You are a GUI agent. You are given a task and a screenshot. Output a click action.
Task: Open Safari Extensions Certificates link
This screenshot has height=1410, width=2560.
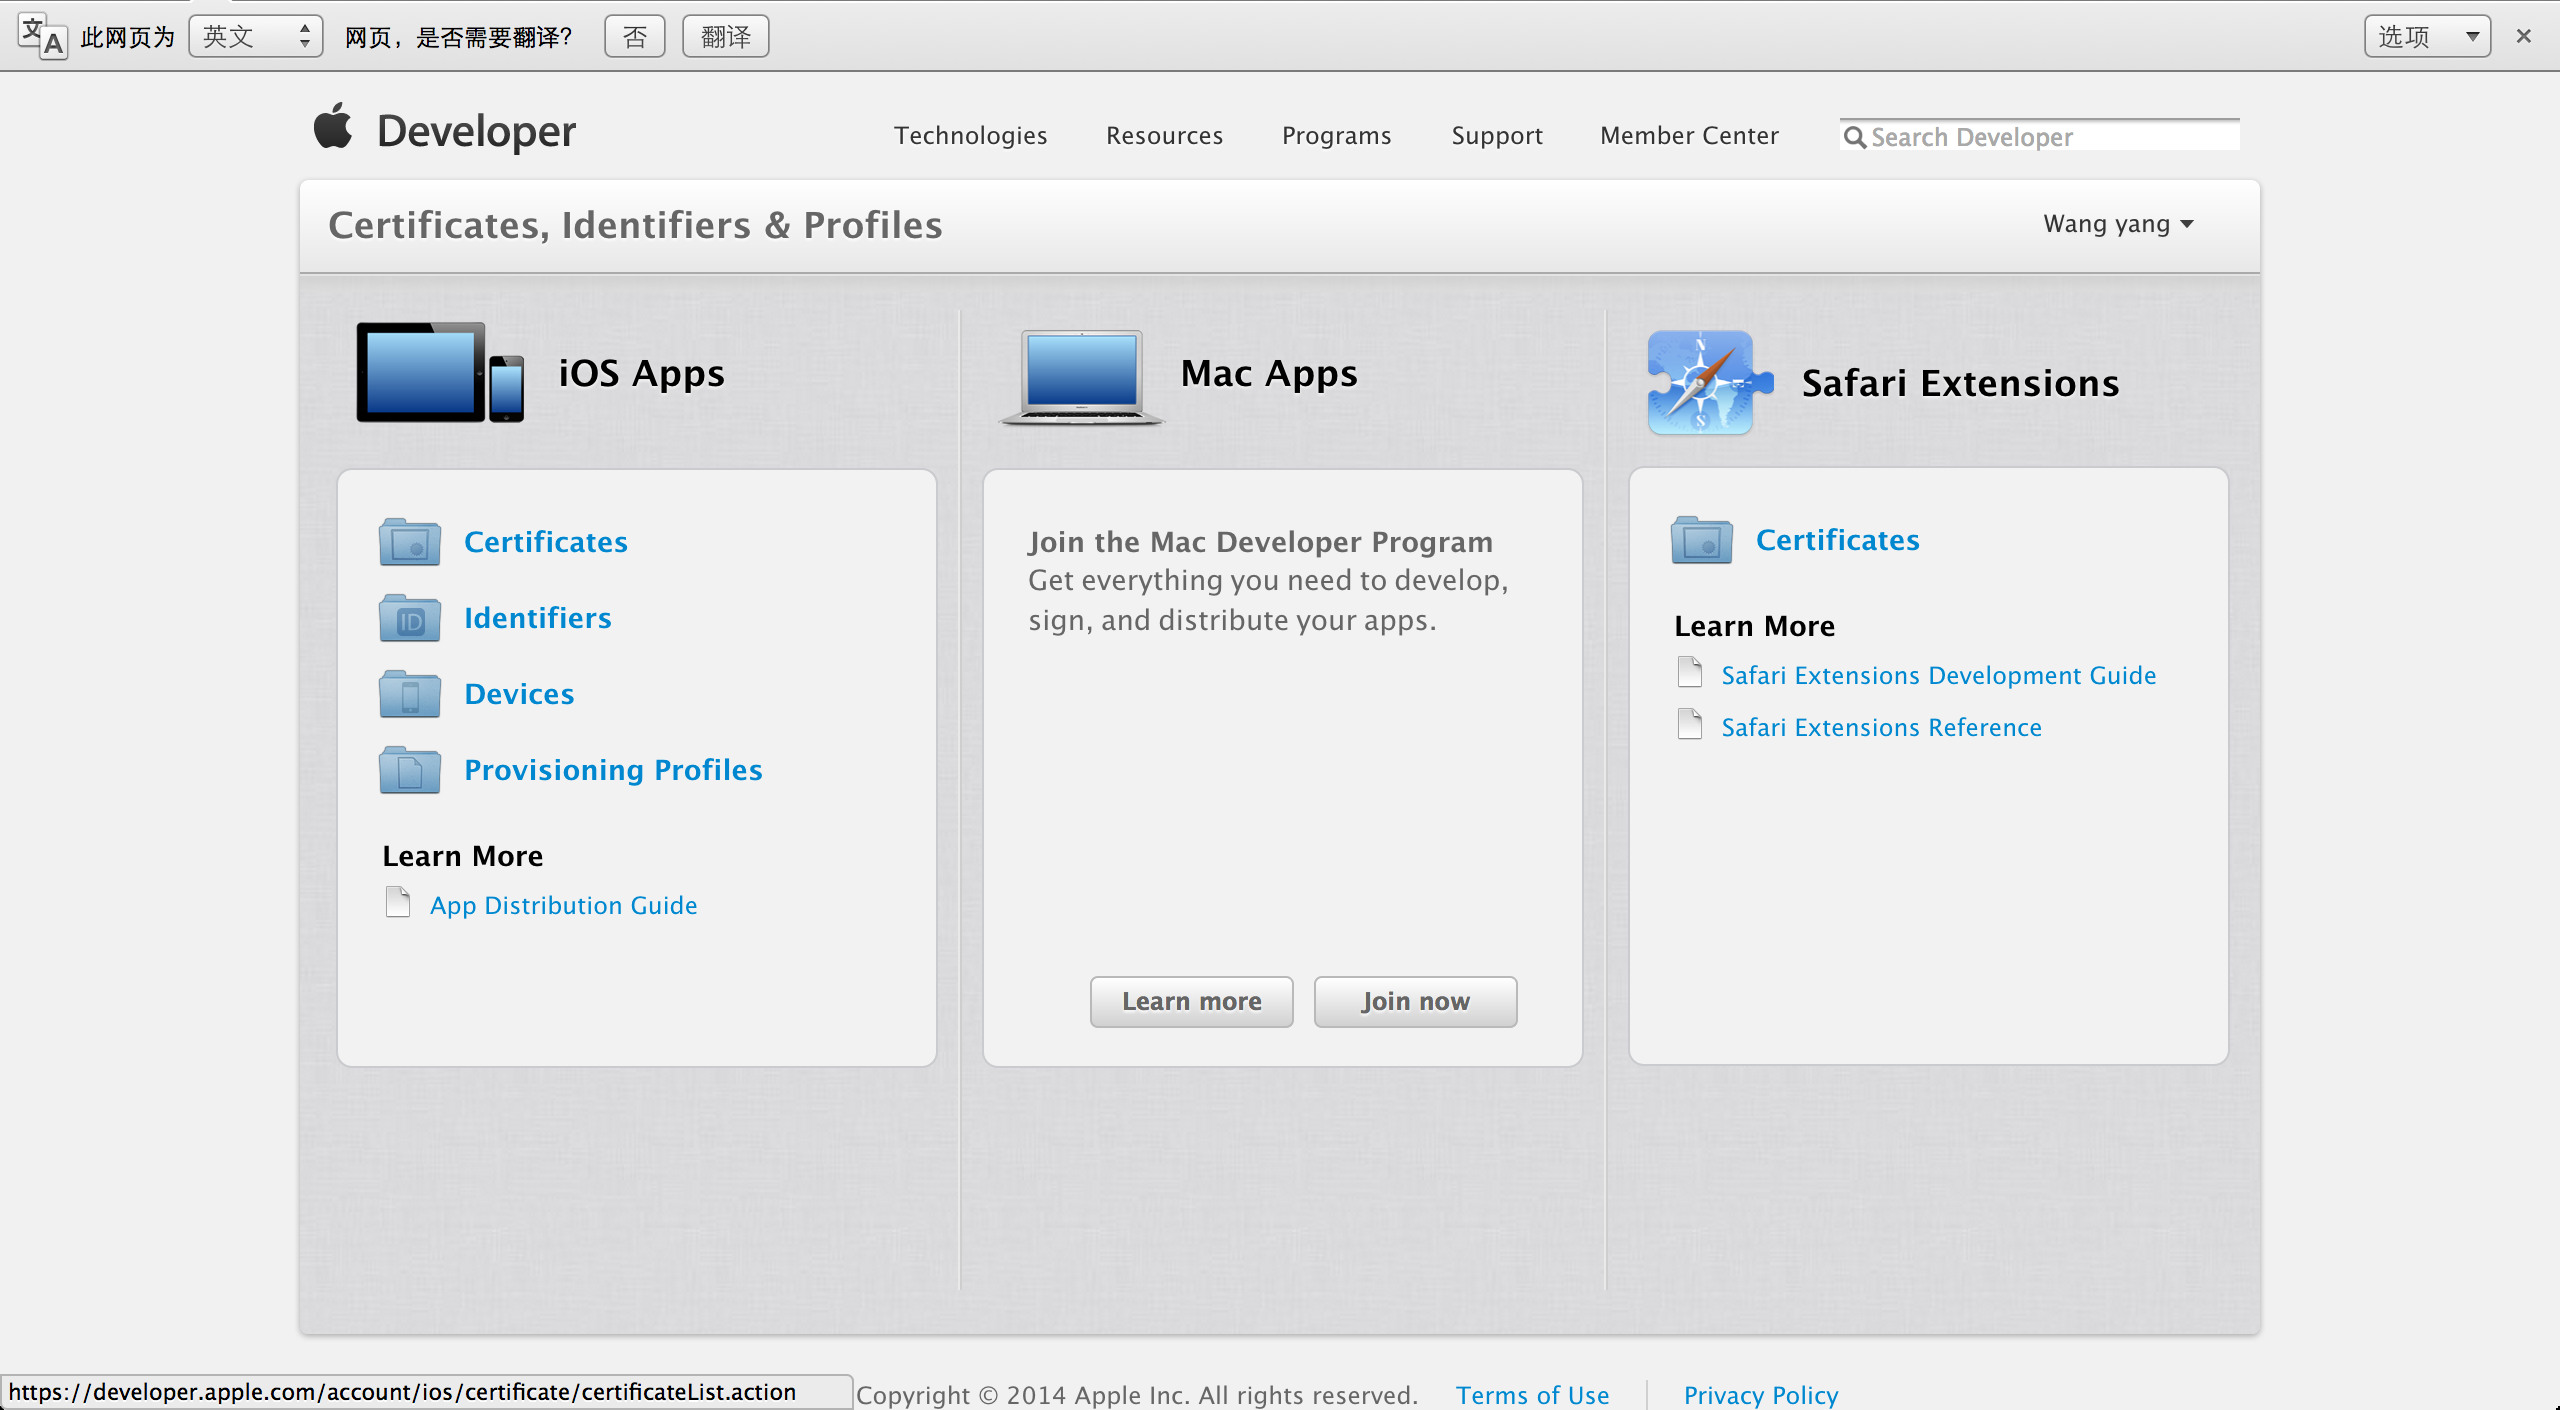pyautogui.click(x=1838, y=540)
